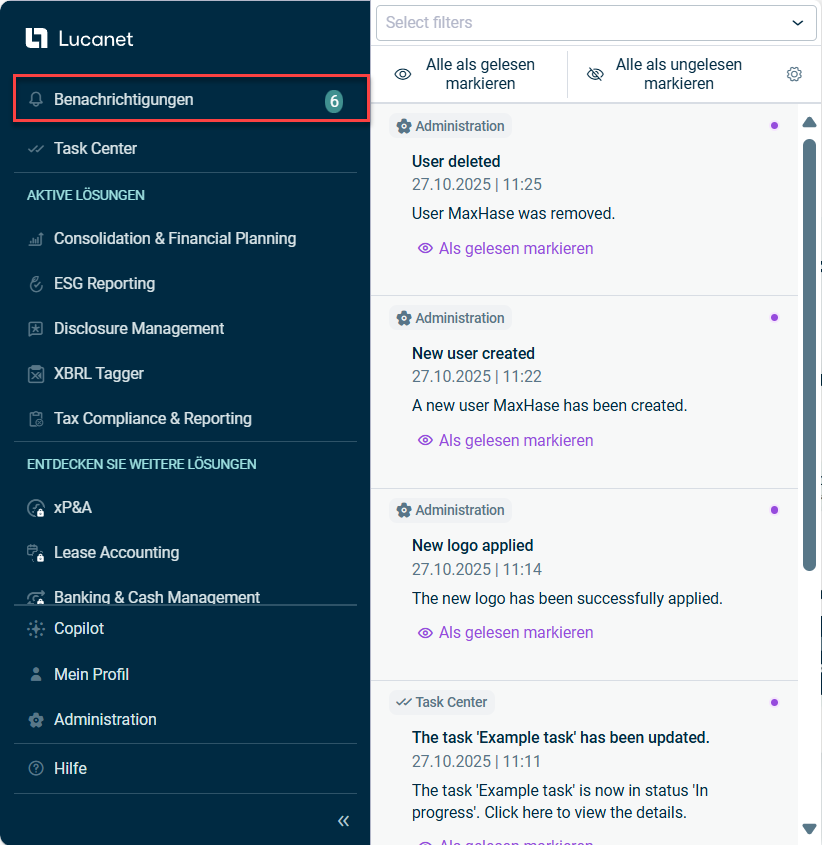This screenshot has width=822, height=845.
Task: Mark all notifications as unread
Action: 665,74
